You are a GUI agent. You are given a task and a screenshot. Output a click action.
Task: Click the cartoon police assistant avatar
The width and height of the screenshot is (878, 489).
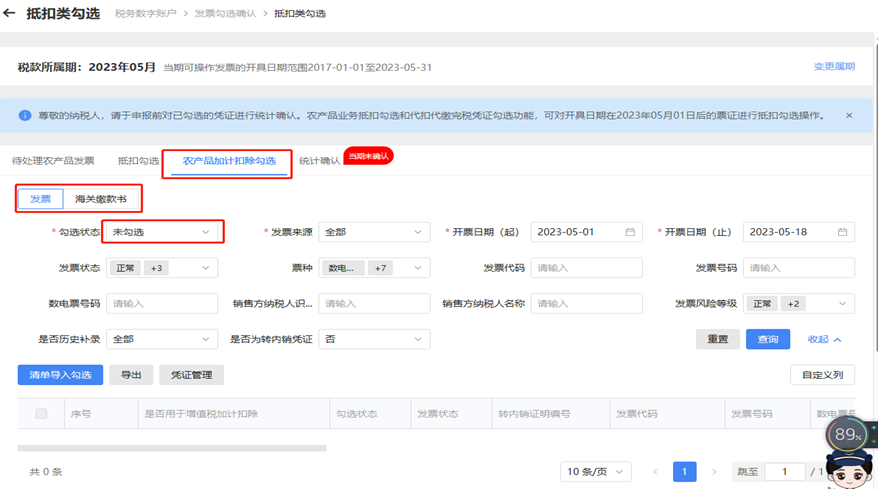click(x=849, y=469)
